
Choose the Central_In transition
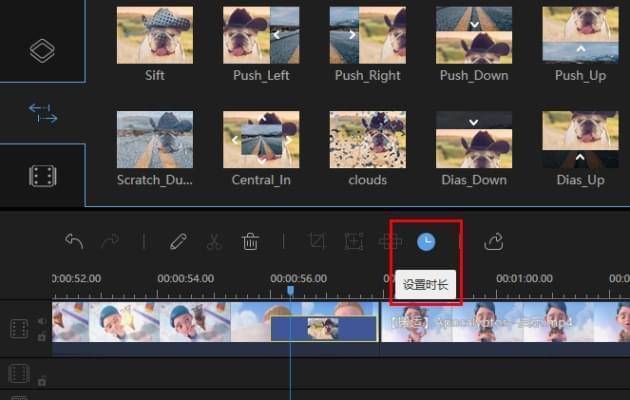point(261,139)
